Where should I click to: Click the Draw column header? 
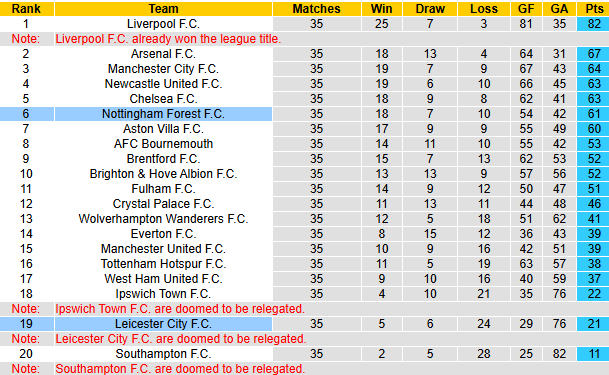point(430,9)
